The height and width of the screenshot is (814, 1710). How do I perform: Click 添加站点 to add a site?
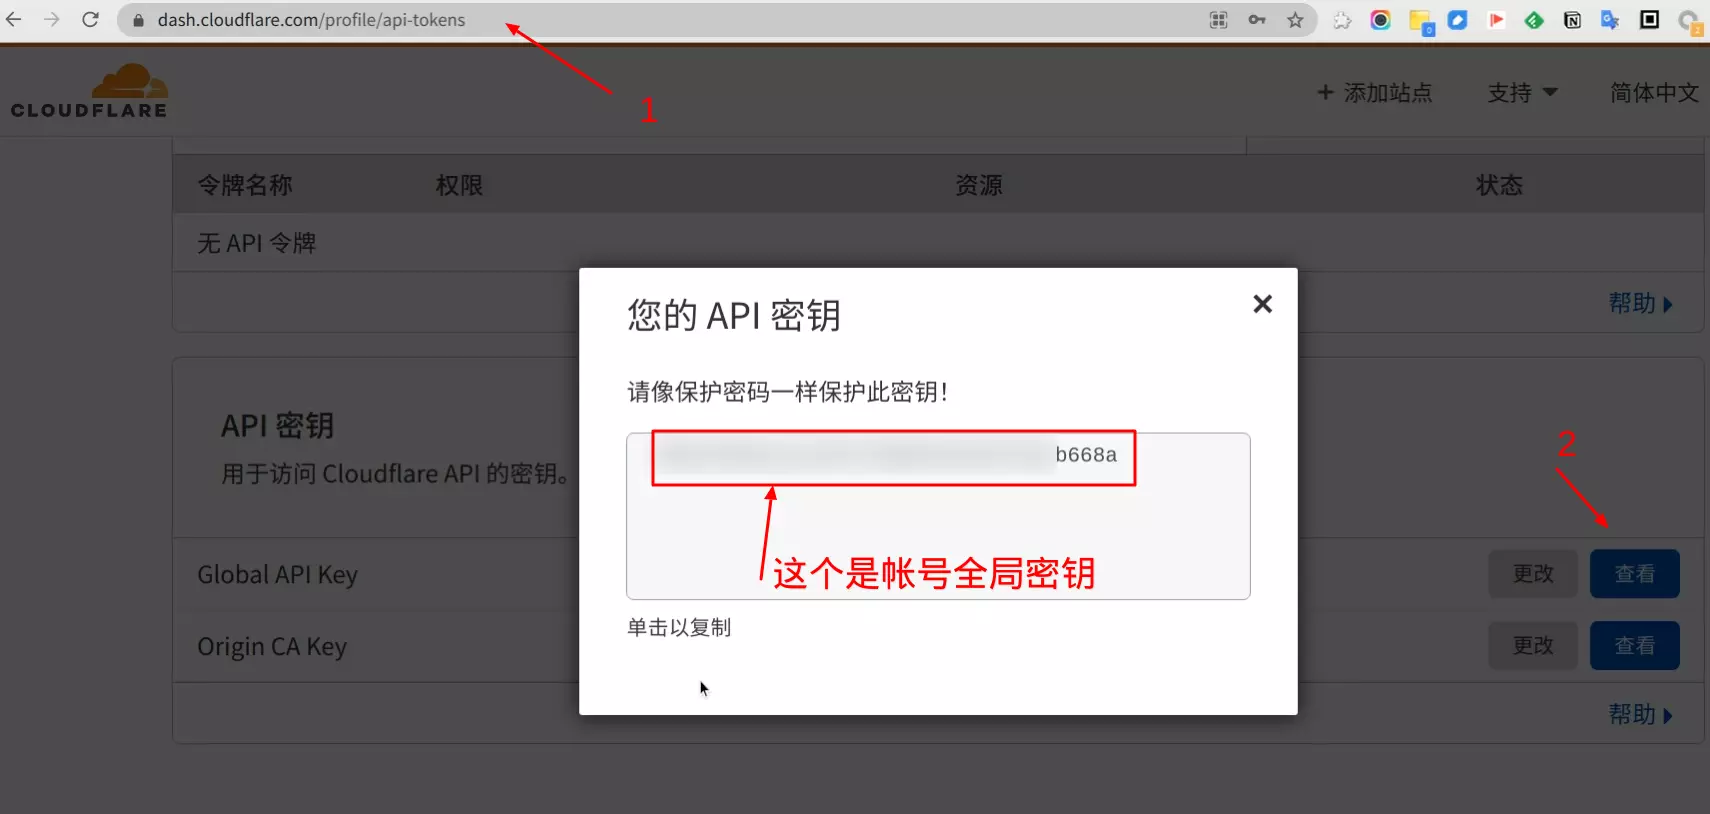[x=1374, y=93]
